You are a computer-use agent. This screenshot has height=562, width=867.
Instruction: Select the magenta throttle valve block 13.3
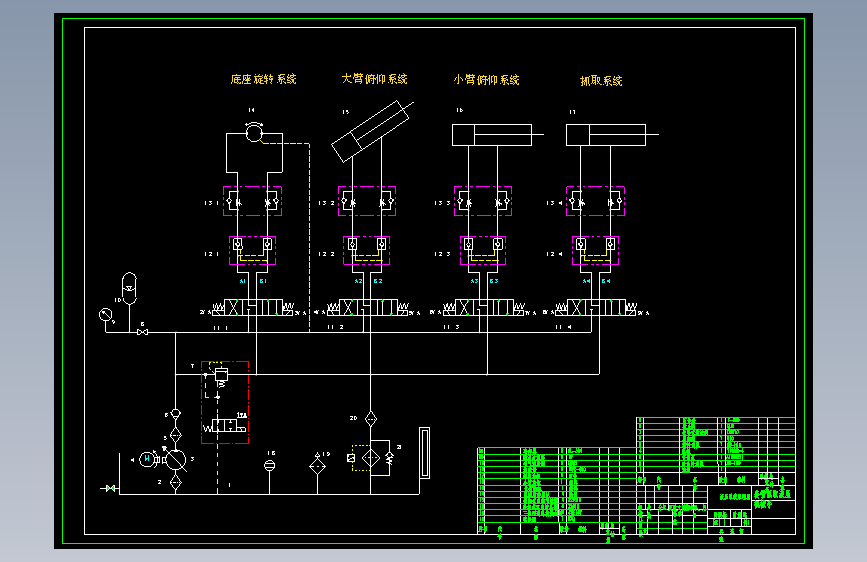click(483, 201)
